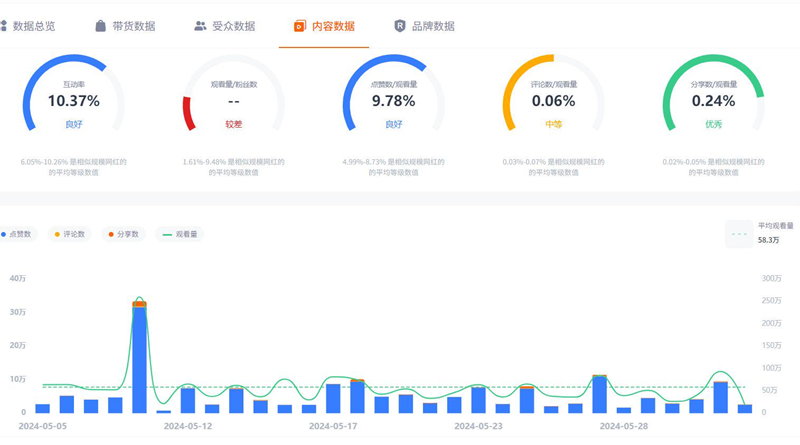Click the tallest blue bar in chart

click(x=140, y=358)
